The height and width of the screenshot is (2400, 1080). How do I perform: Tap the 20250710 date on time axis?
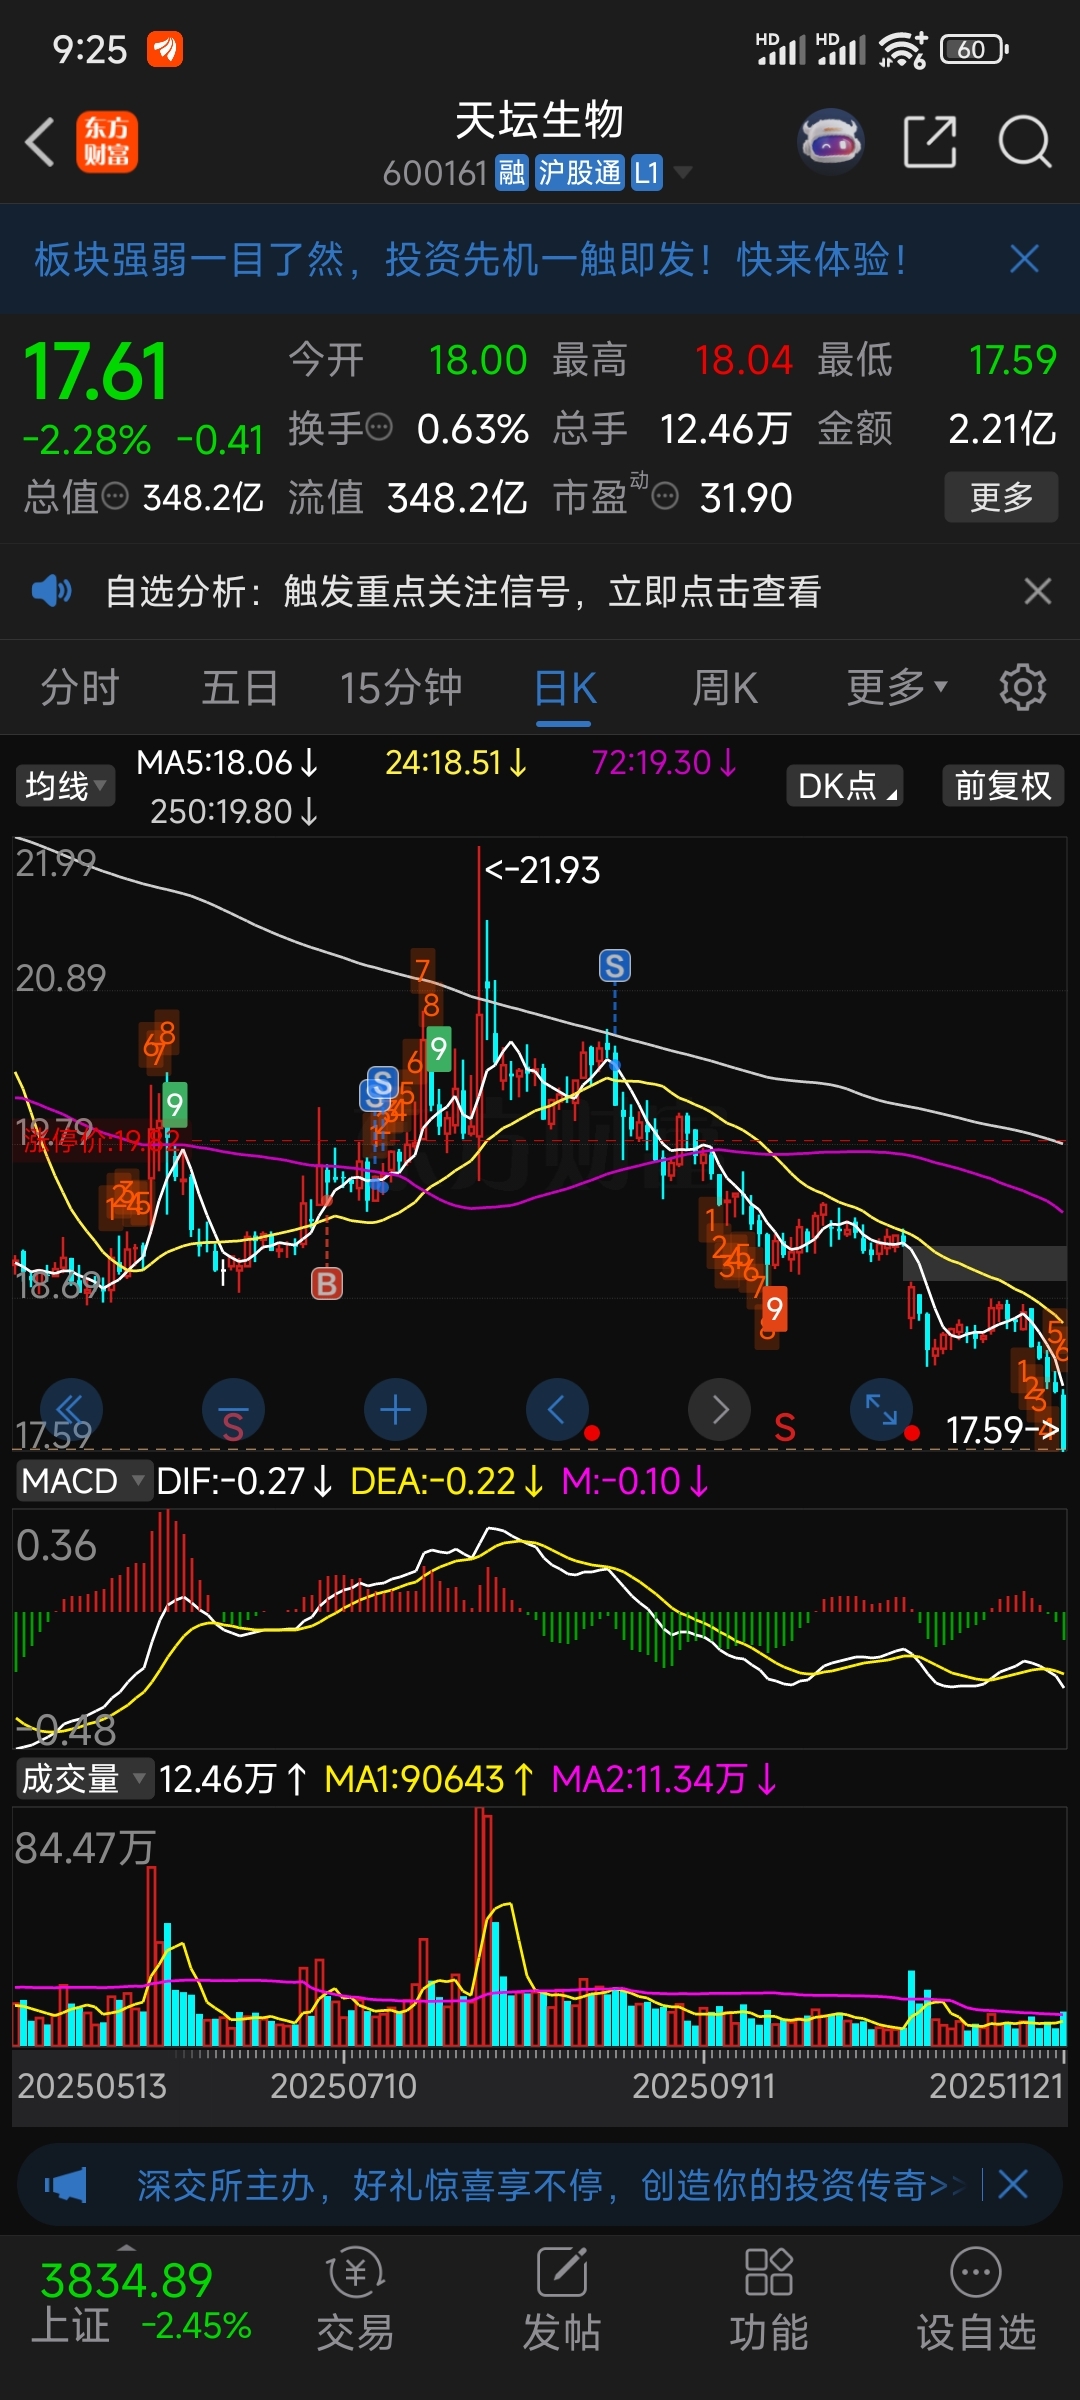343,2086
